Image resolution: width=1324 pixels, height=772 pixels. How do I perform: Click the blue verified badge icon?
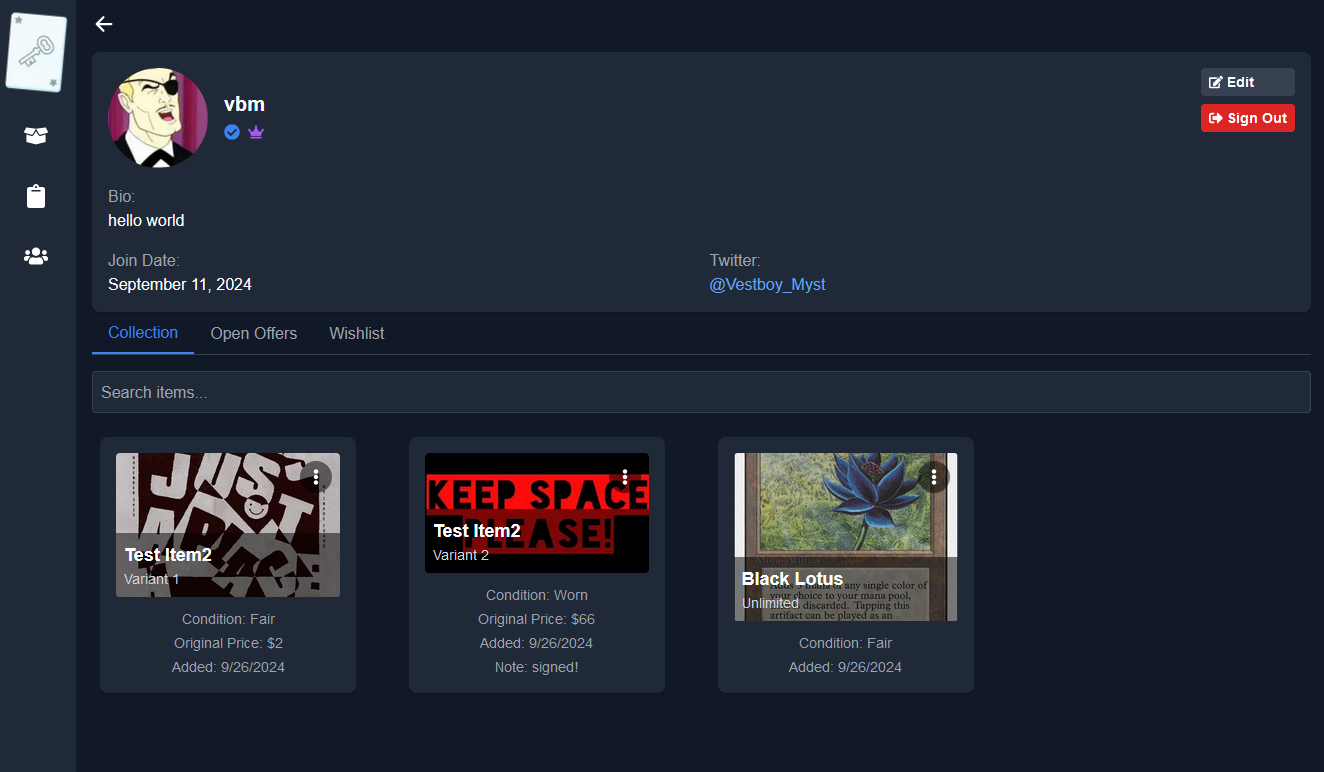tap(232, 132)
